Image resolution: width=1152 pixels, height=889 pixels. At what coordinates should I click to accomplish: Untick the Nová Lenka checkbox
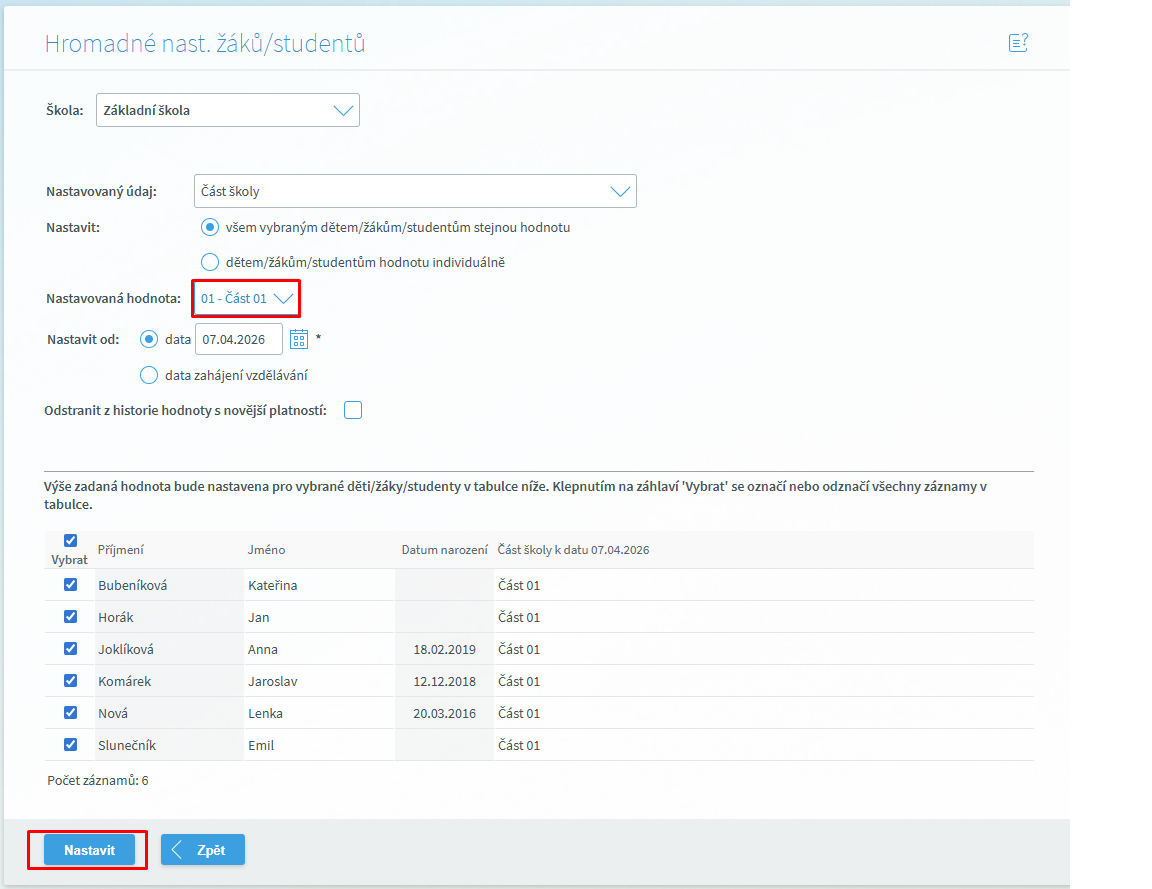pyautogui.click(x=70, y=713)
